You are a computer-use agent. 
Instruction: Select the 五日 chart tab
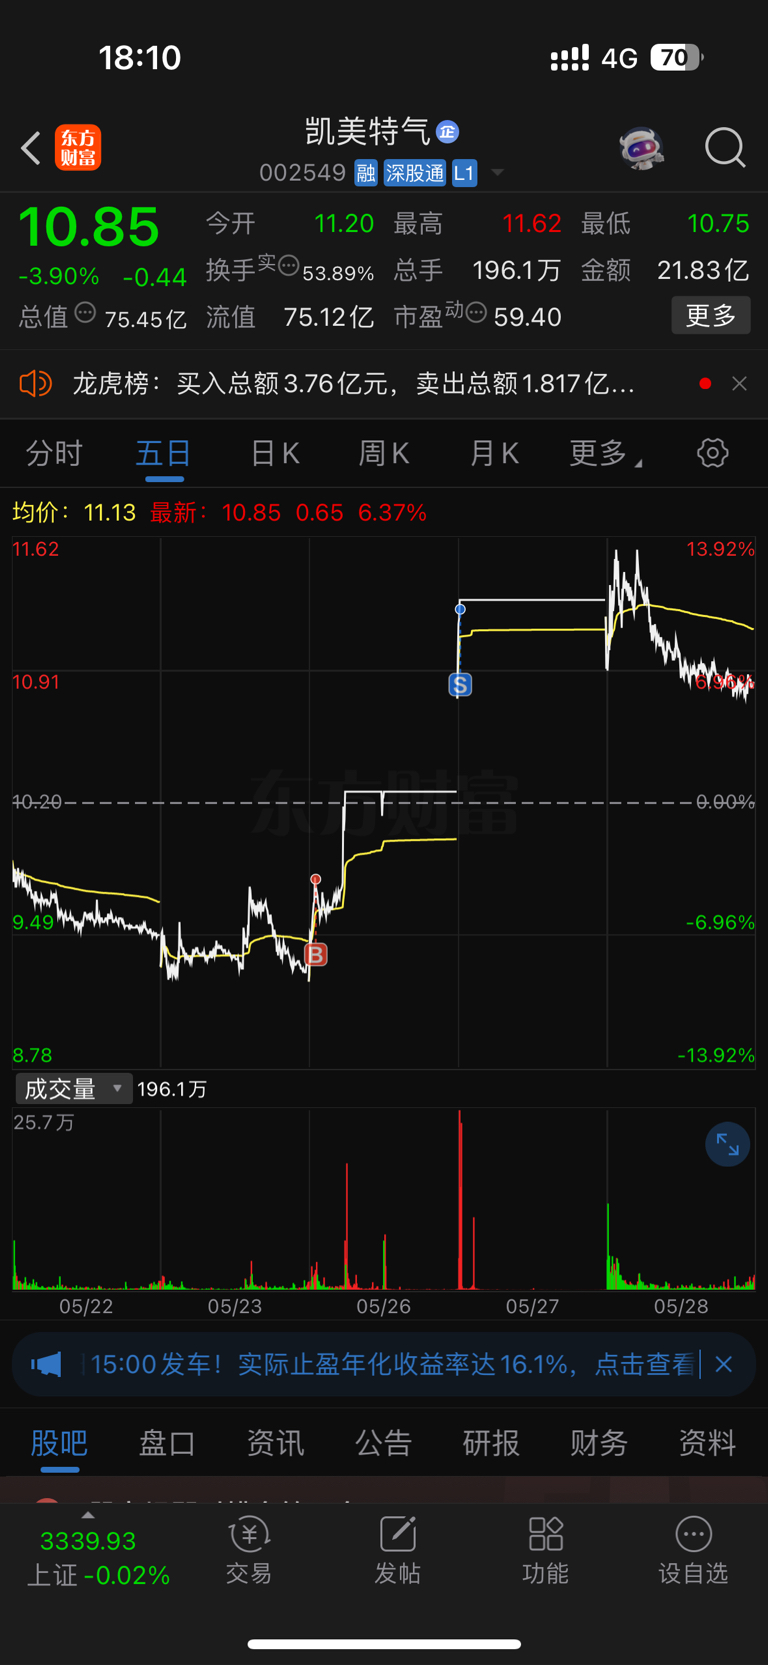[164, 454]
